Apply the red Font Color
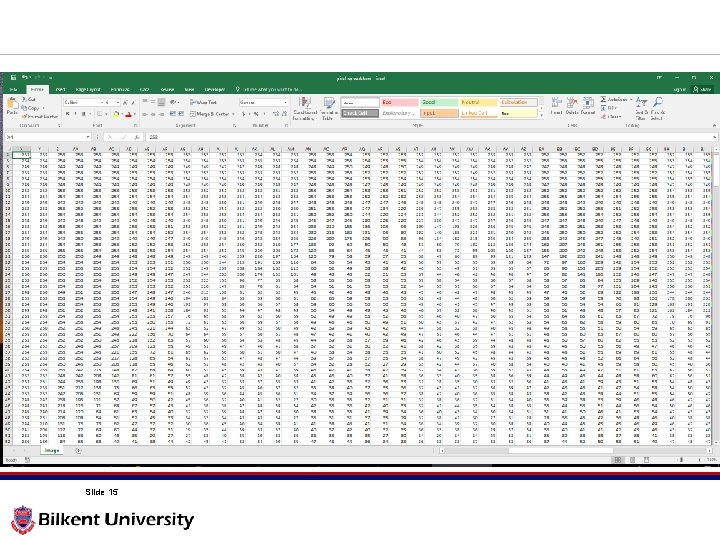This screenshot has height=540, width=720. (x=129, y=114)
